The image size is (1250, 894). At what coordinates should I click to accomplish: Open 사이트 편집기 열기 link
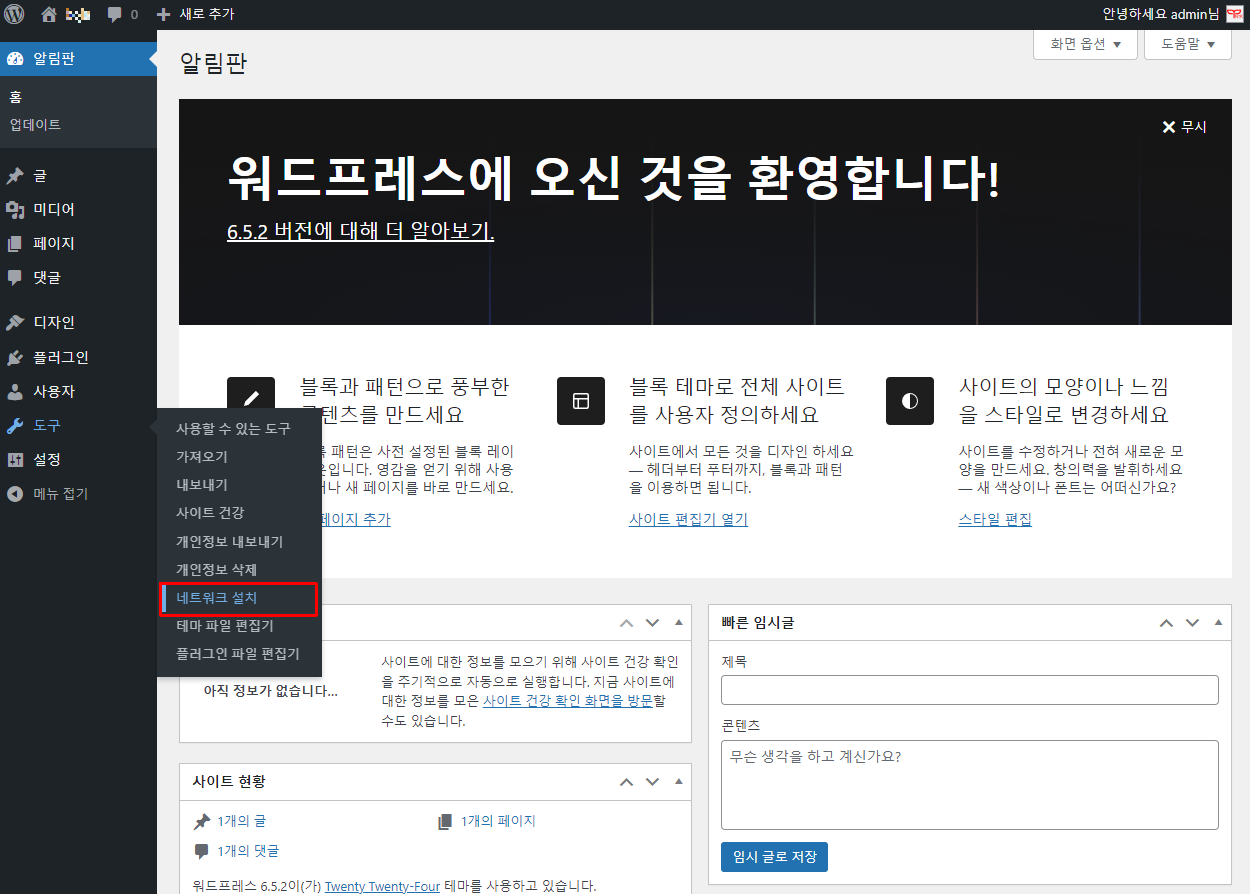tap(689, 520)
